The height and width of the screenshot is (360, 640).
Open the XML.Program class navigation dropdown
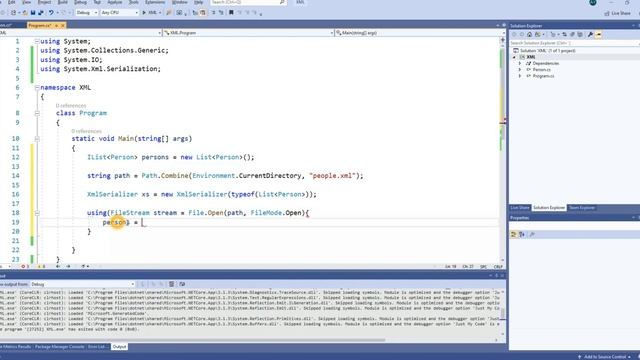click(x=248, y=33)
